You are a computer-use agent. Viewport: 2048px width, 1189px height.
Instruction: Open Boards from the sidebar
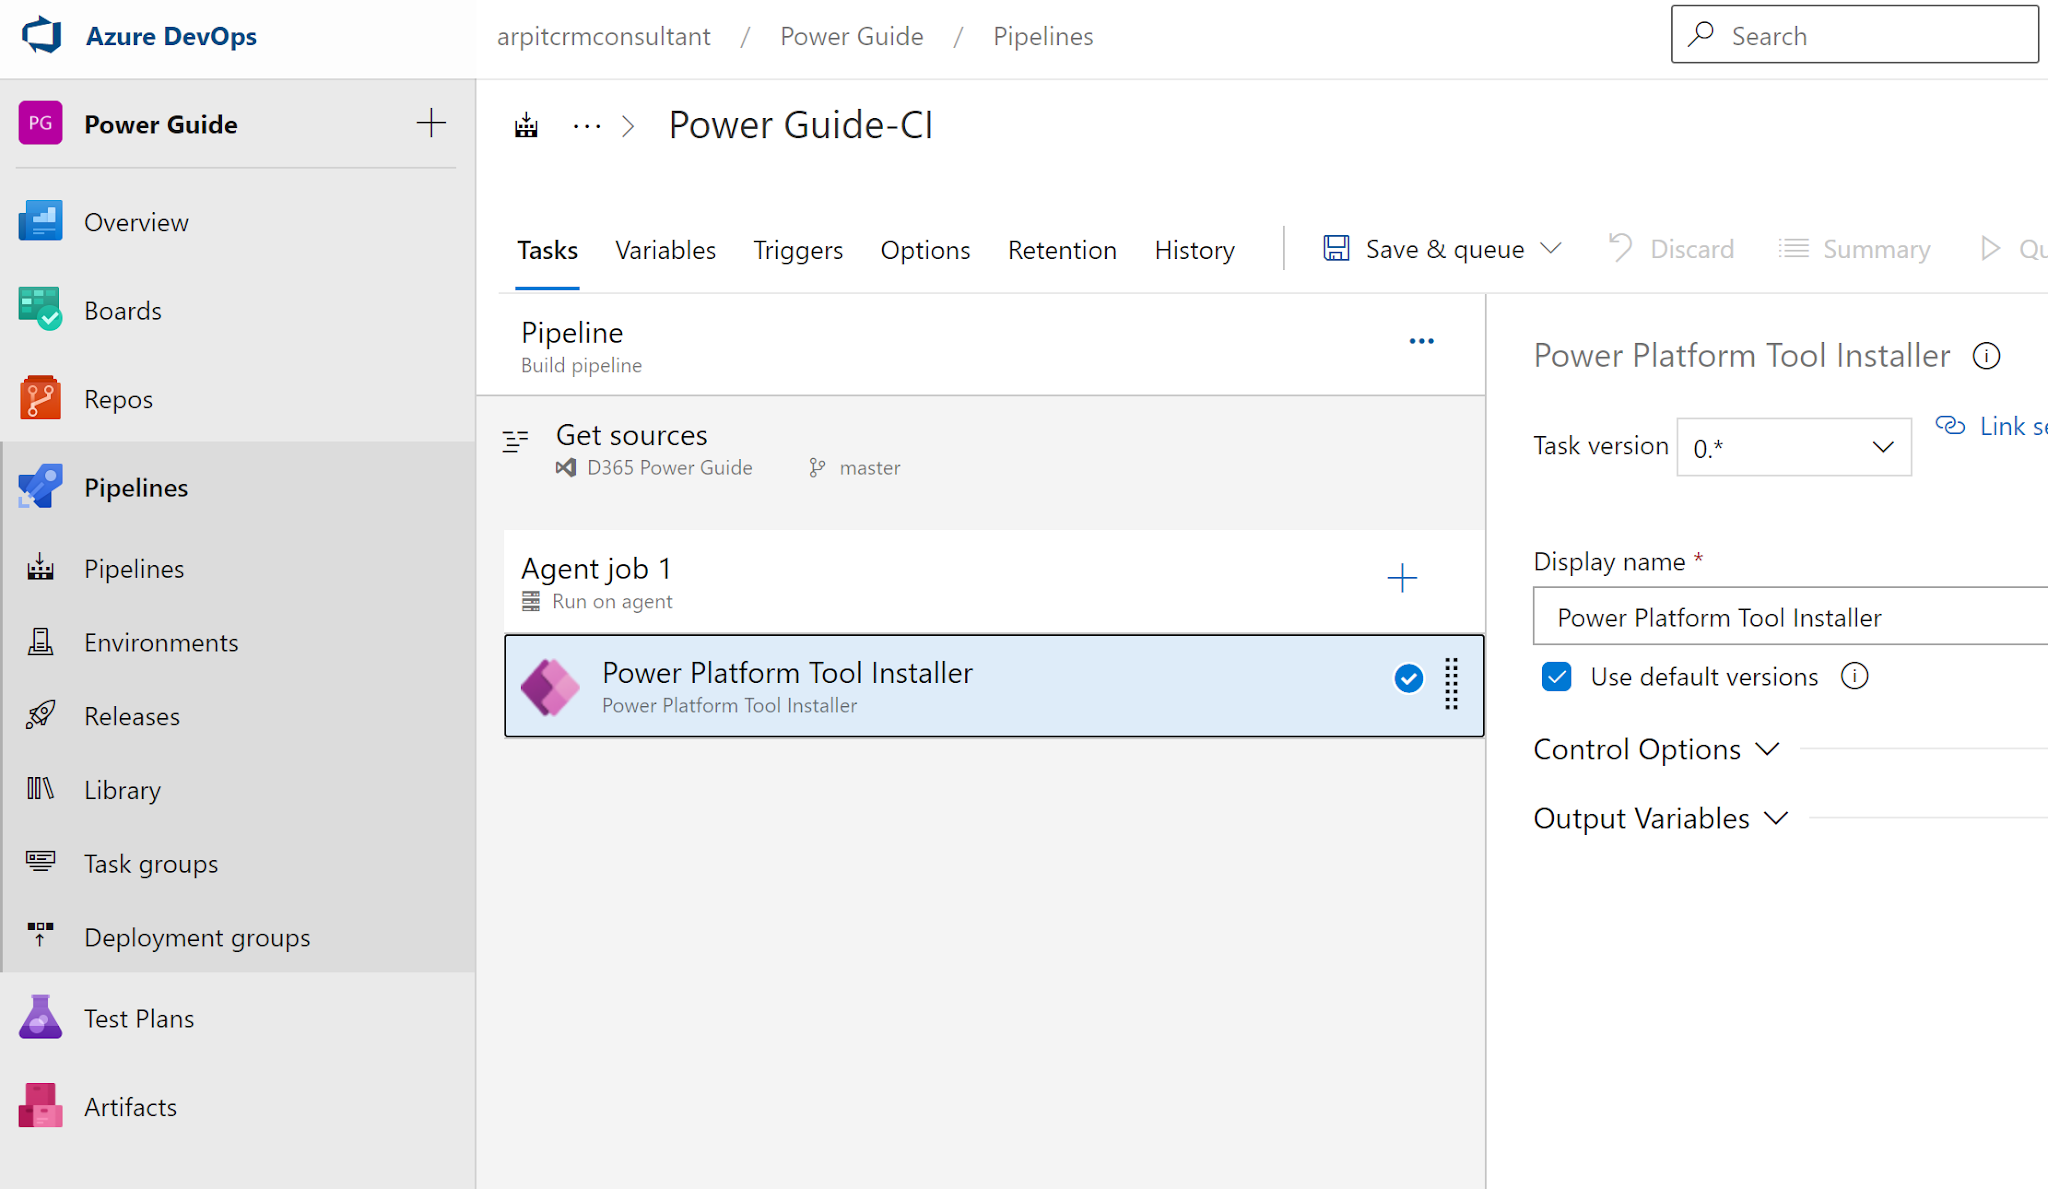point(122,311)
